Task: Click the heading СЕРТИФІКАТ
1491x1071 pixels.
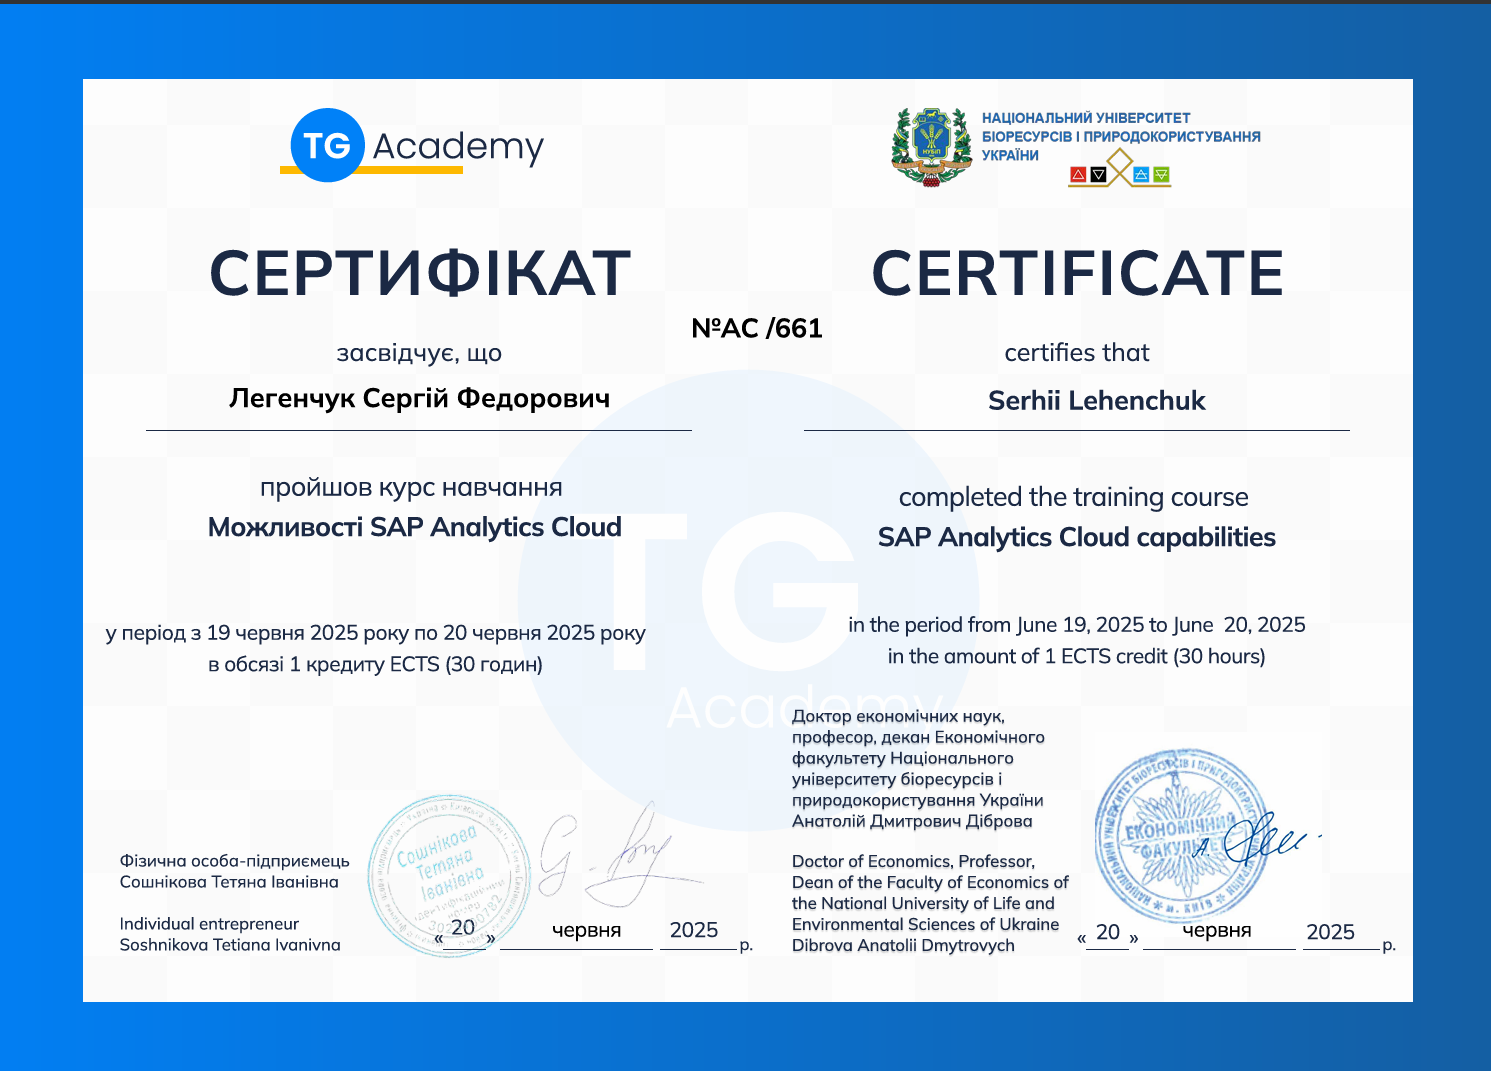Action: pos(420,273)
